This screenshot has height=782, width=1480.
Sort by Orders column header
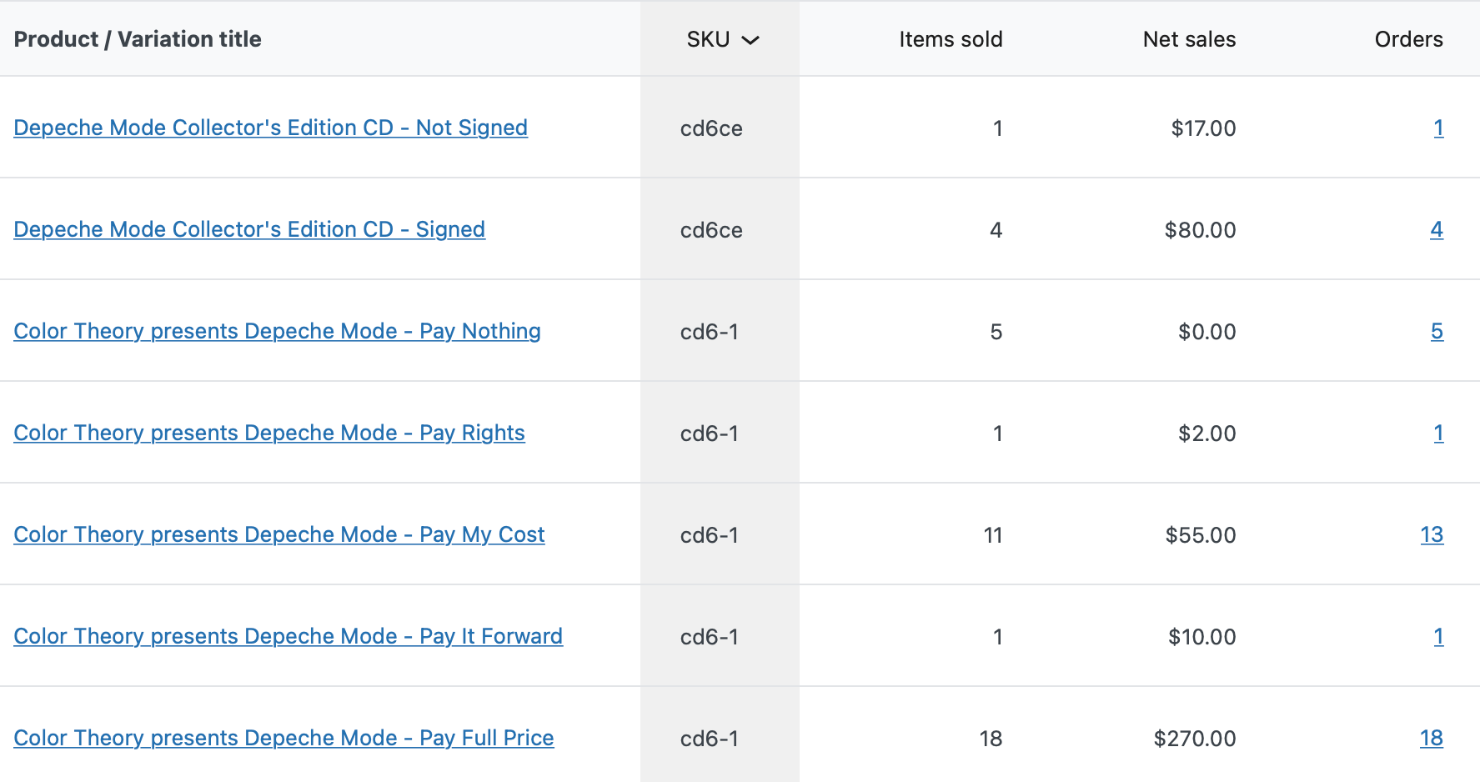click(x=1408, y=40)
